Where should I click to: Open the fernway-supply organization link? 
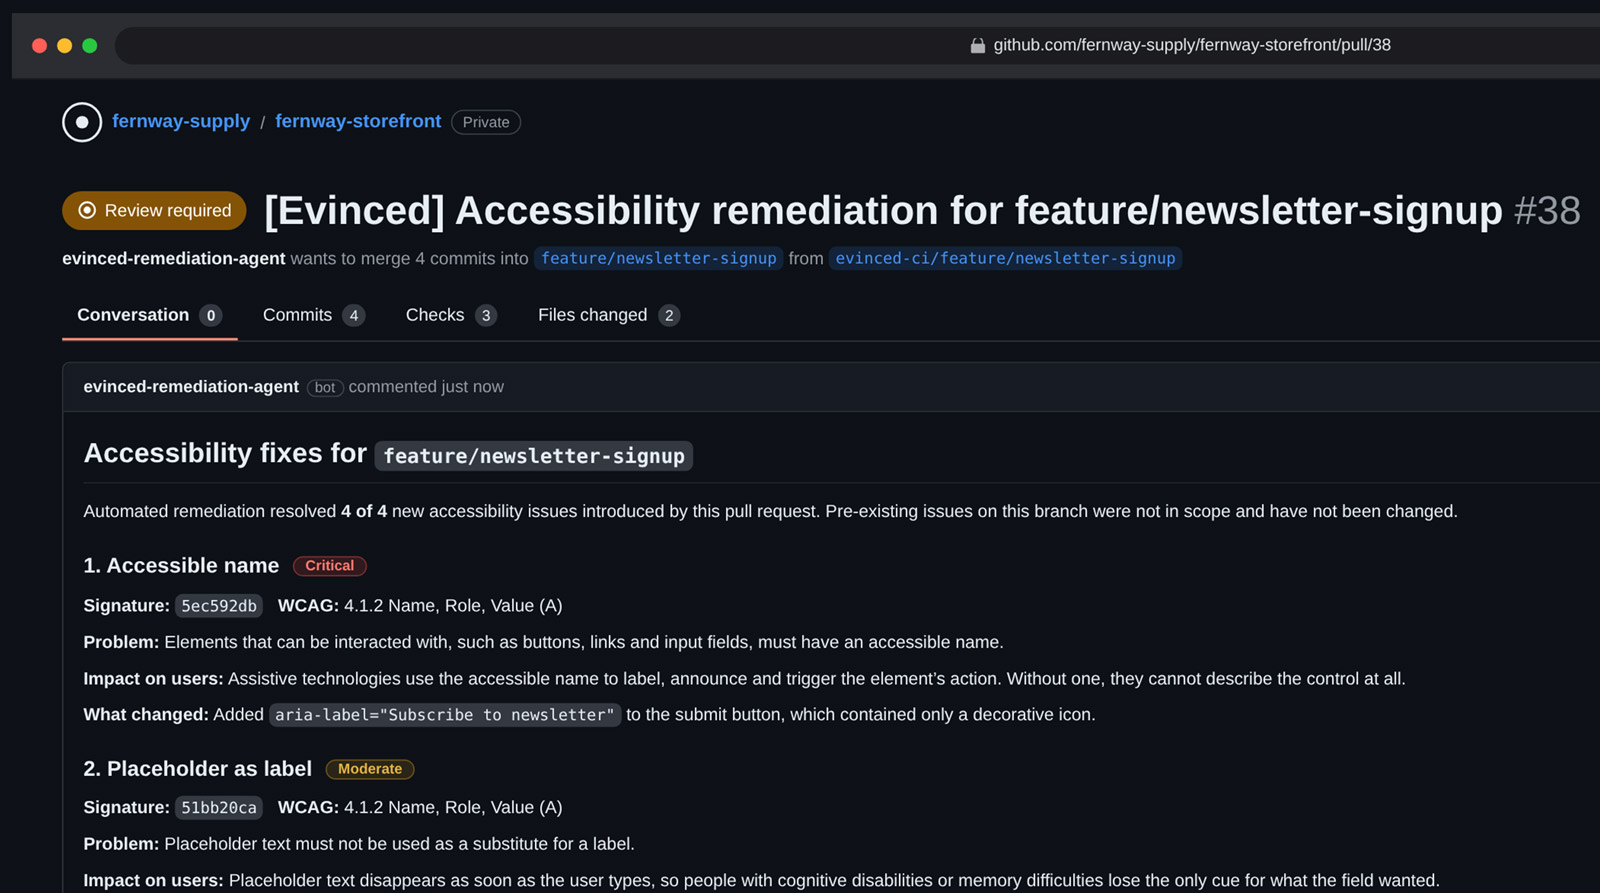click(x=181, y=121)
